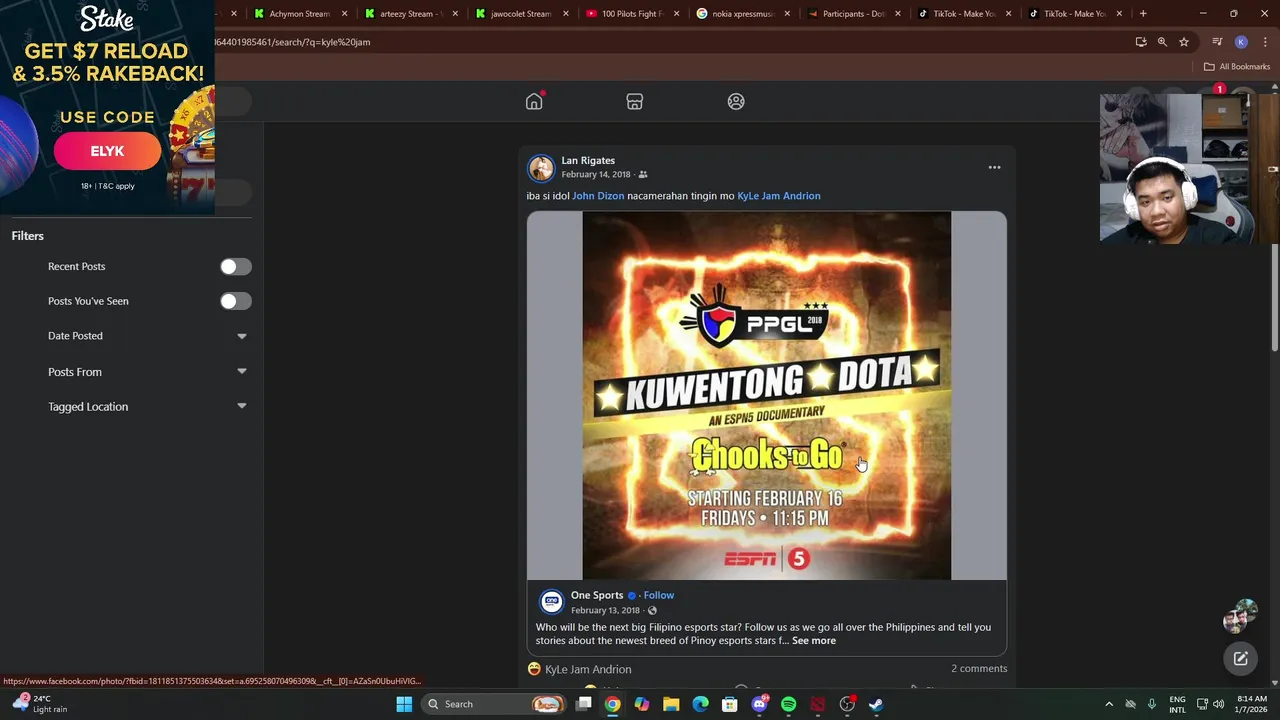1280x720 pixels.
Task: Click the floating compose new message icon
Action: 1240,658
